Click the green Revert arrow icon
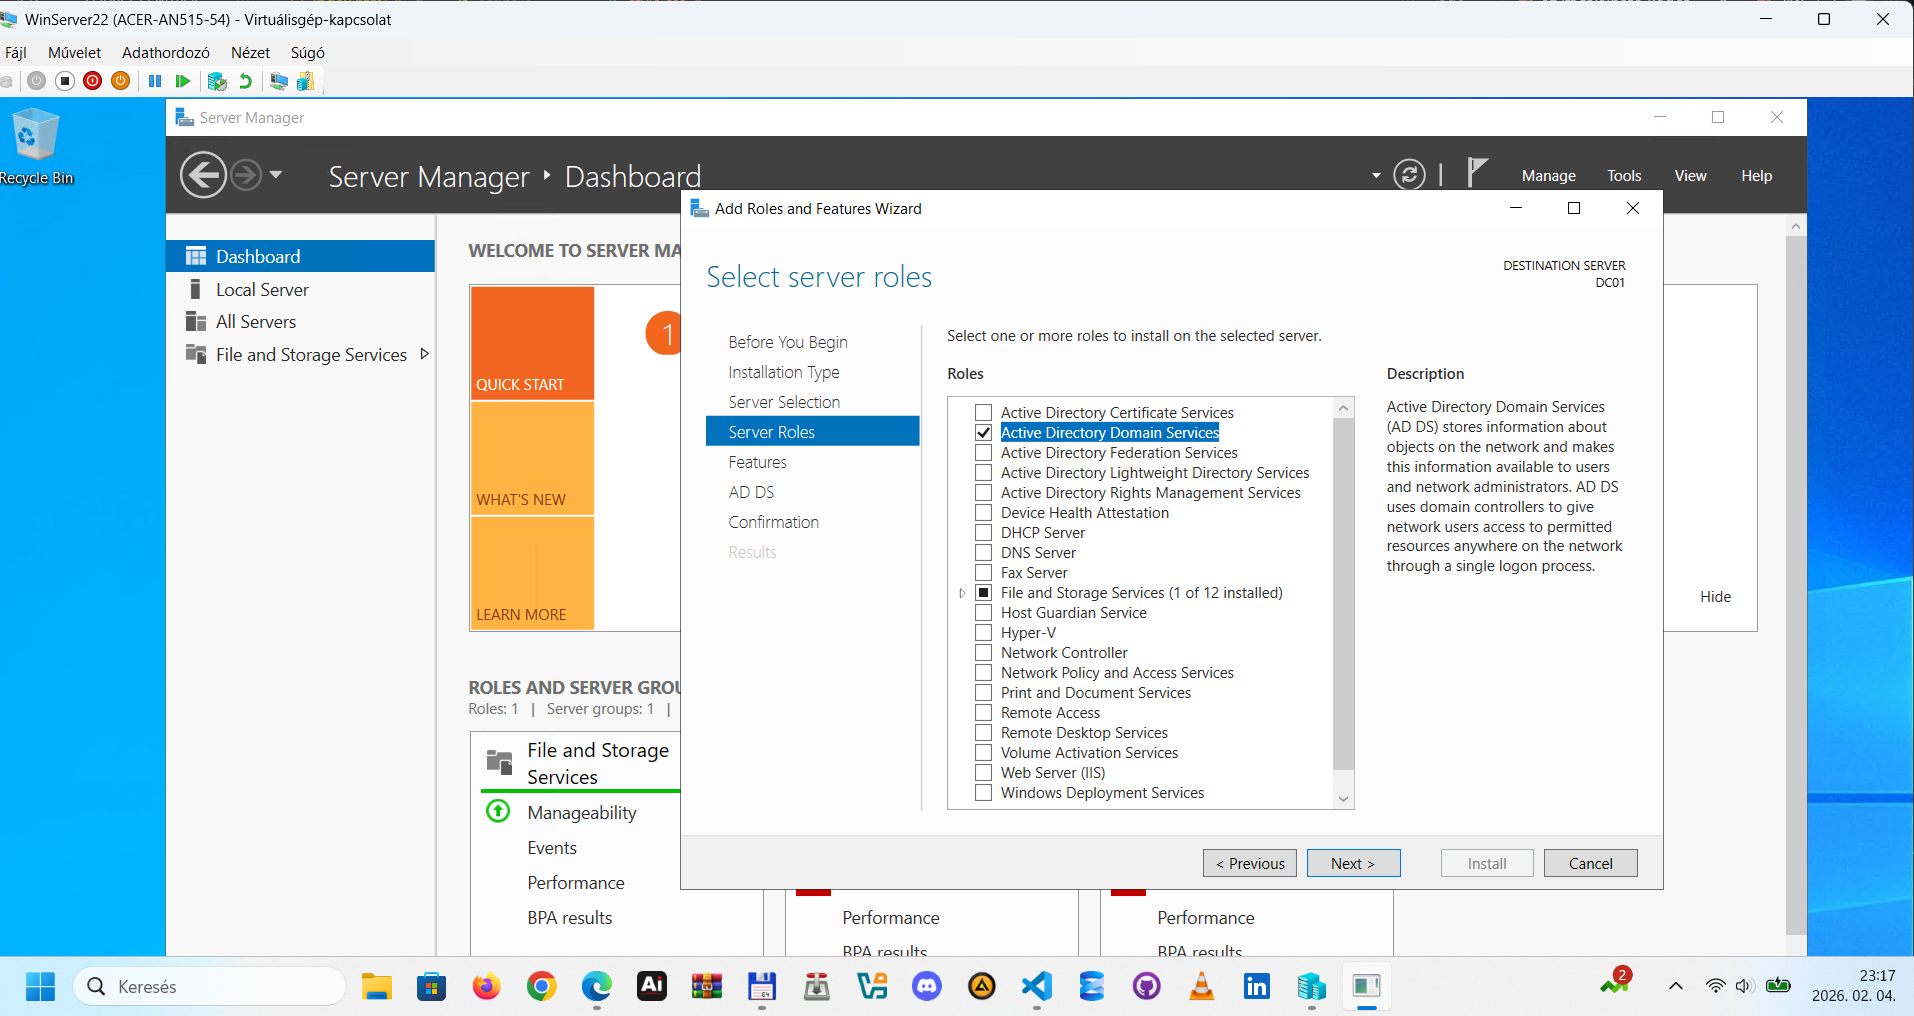 245,81
